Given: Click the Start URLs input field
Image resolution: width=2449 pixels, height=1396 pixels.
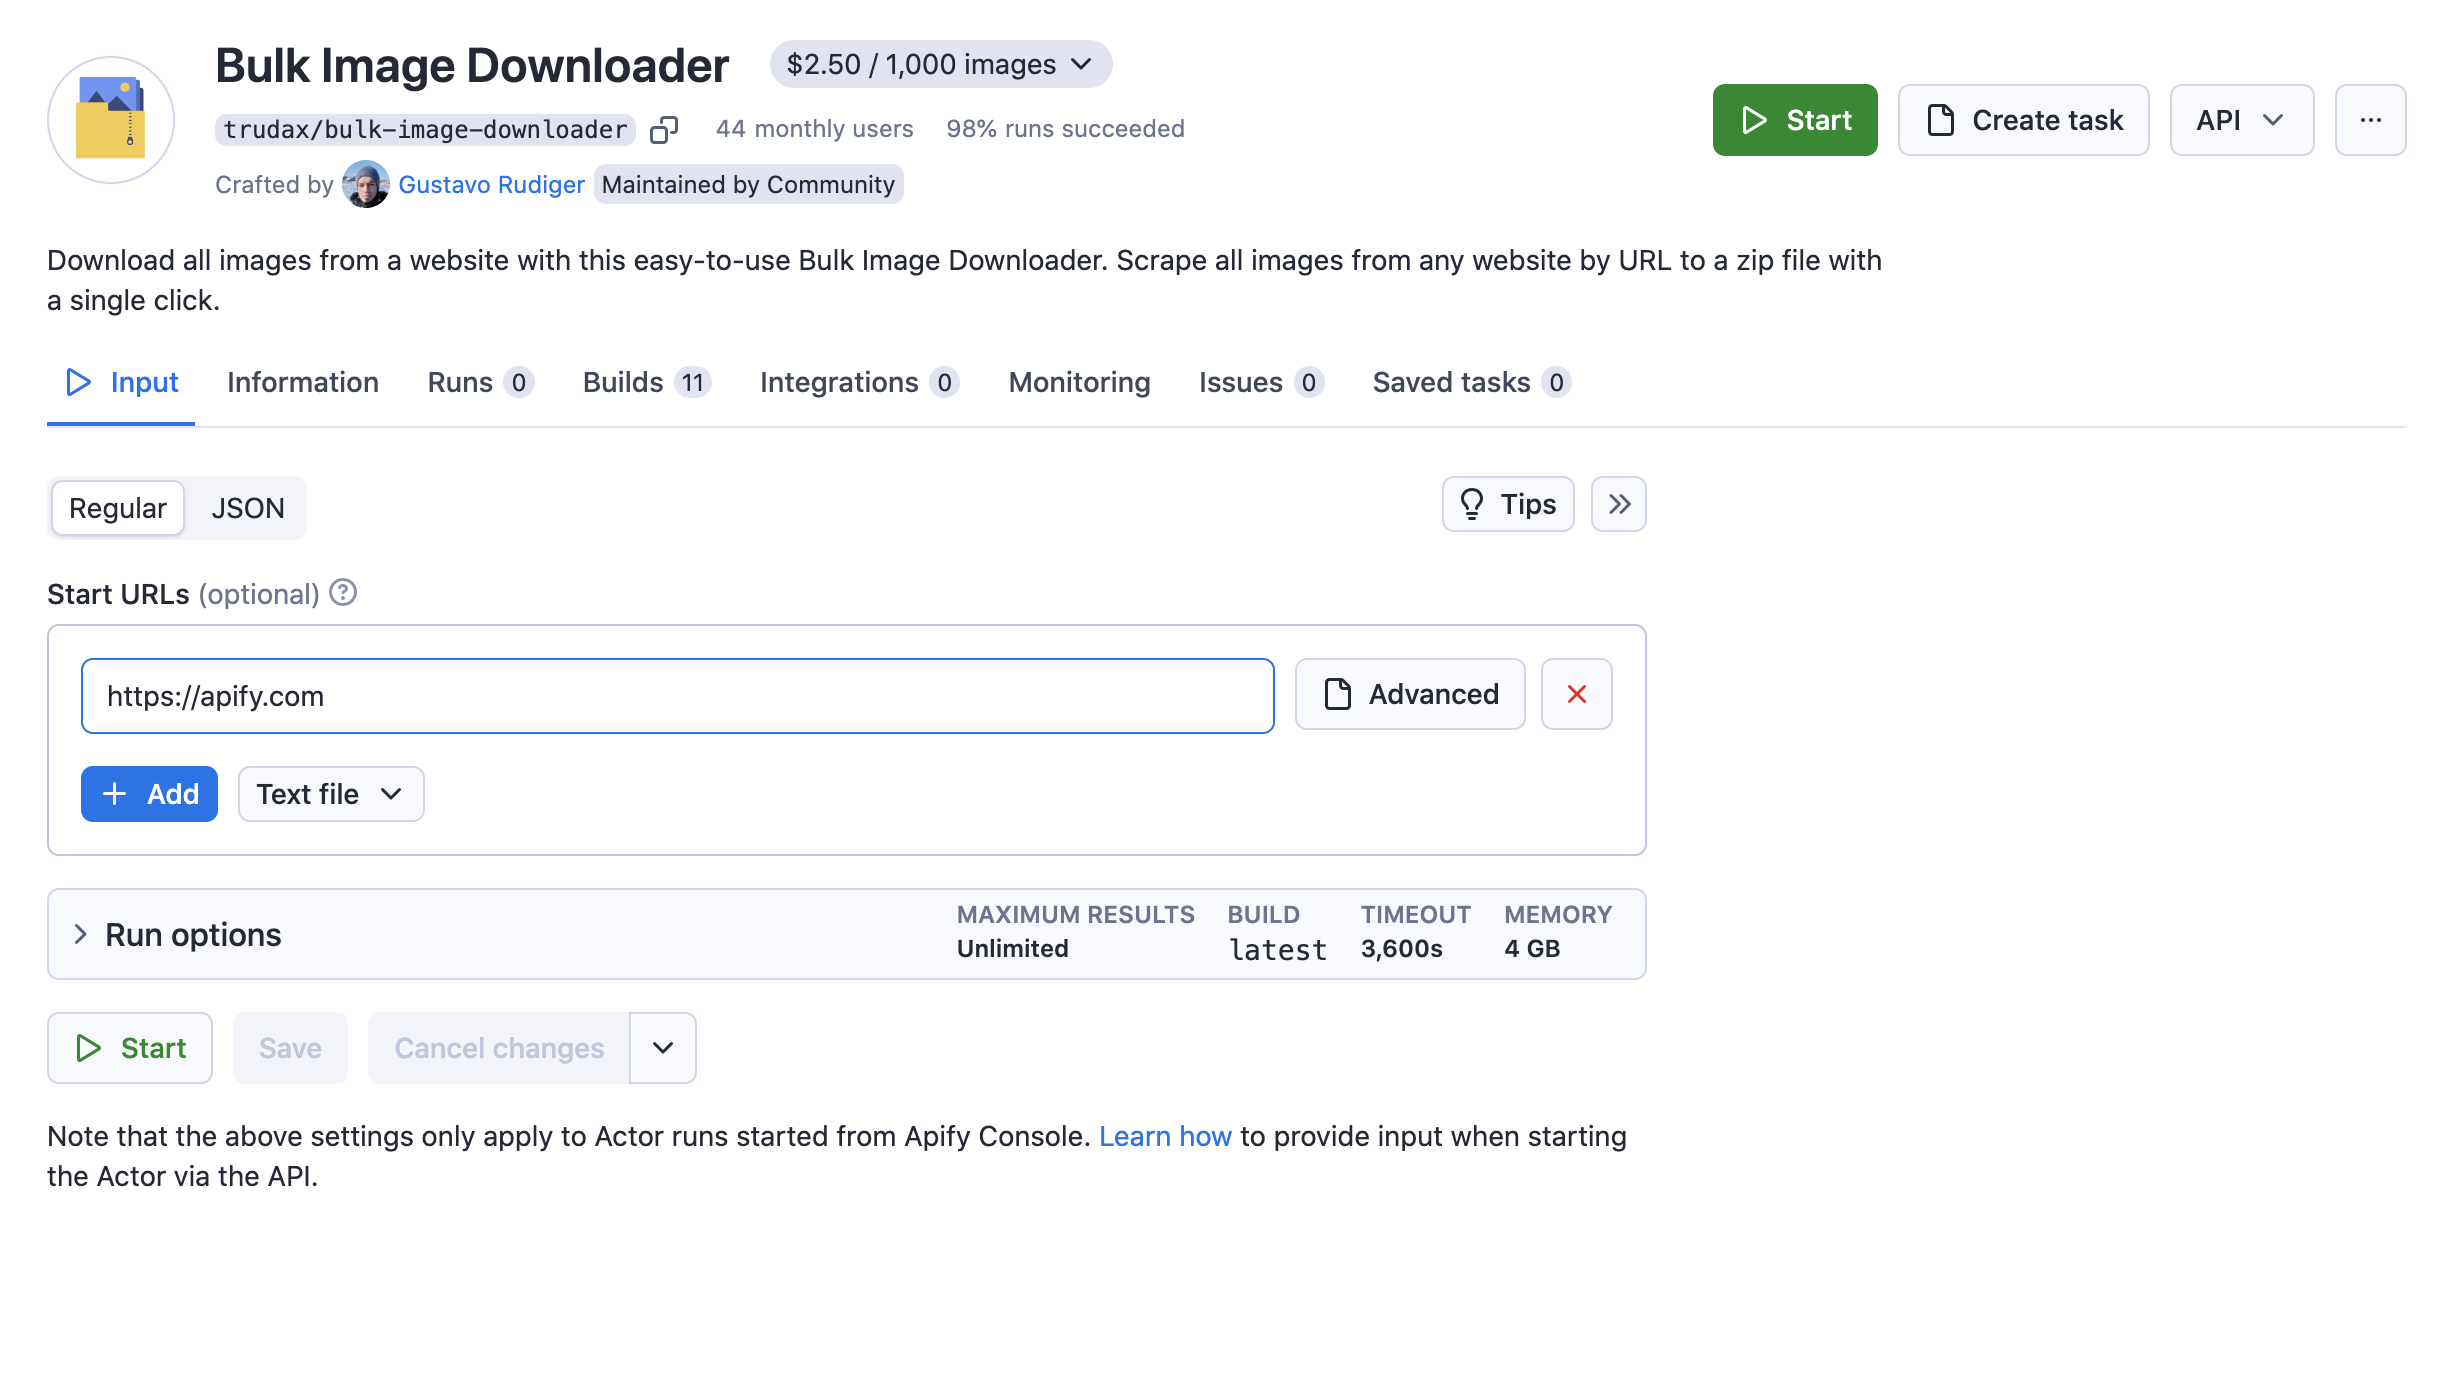Looking at the screenshot, I should (x=678, y=695).
